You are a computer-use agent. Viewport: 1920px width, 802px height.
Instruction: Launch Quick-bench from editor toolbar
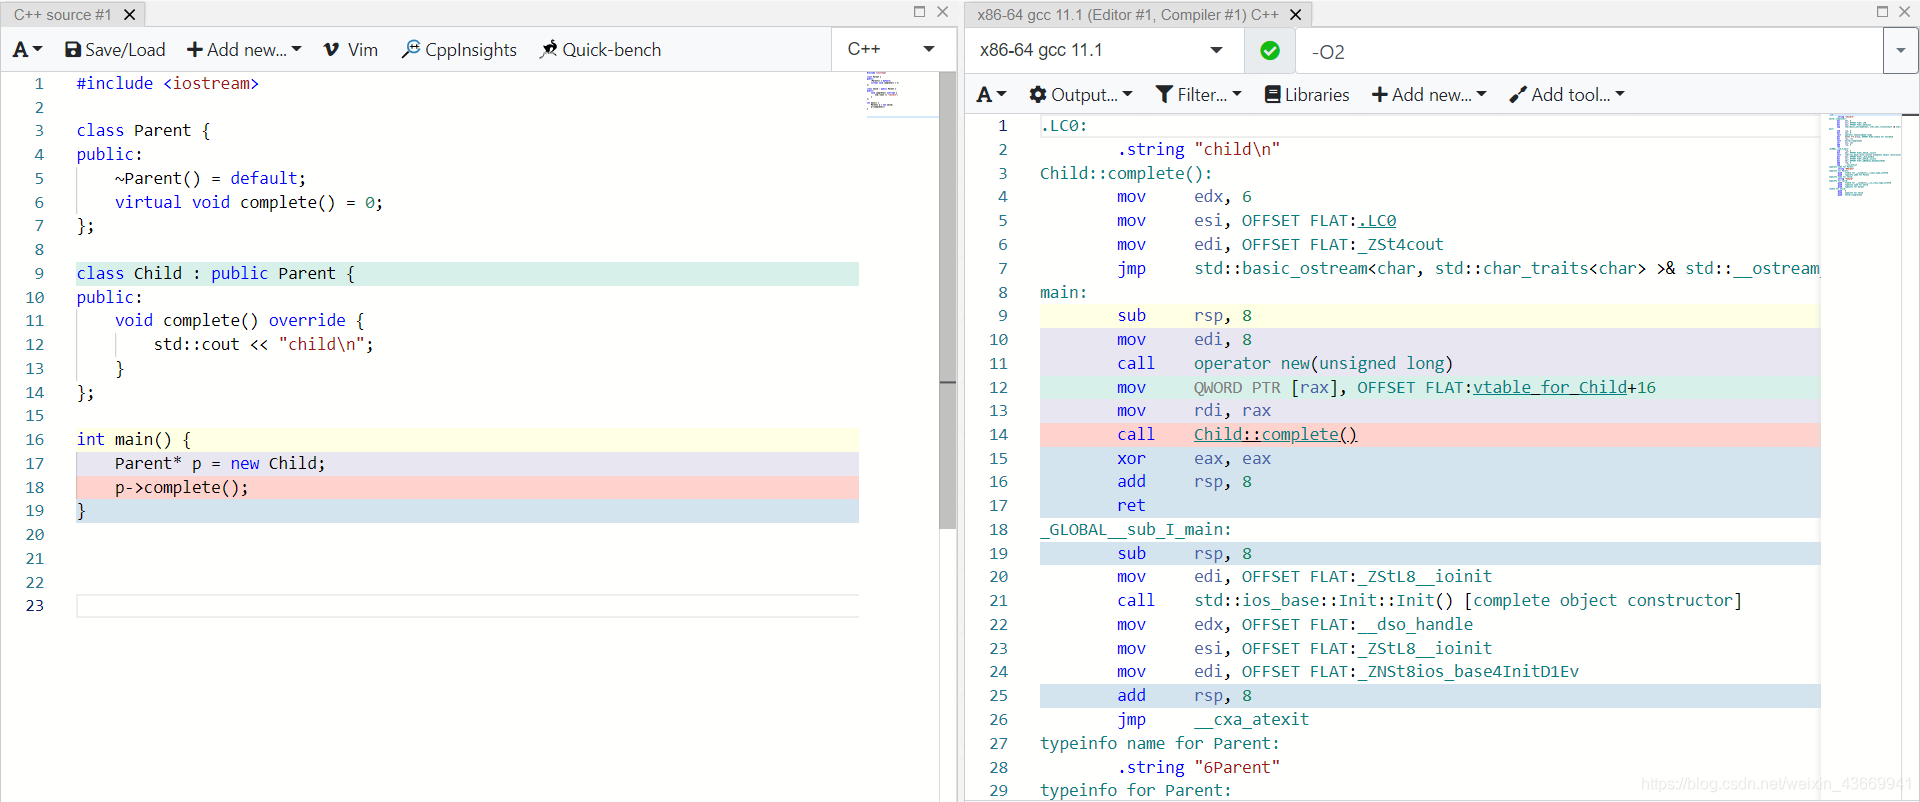click(x=601, y=50)
